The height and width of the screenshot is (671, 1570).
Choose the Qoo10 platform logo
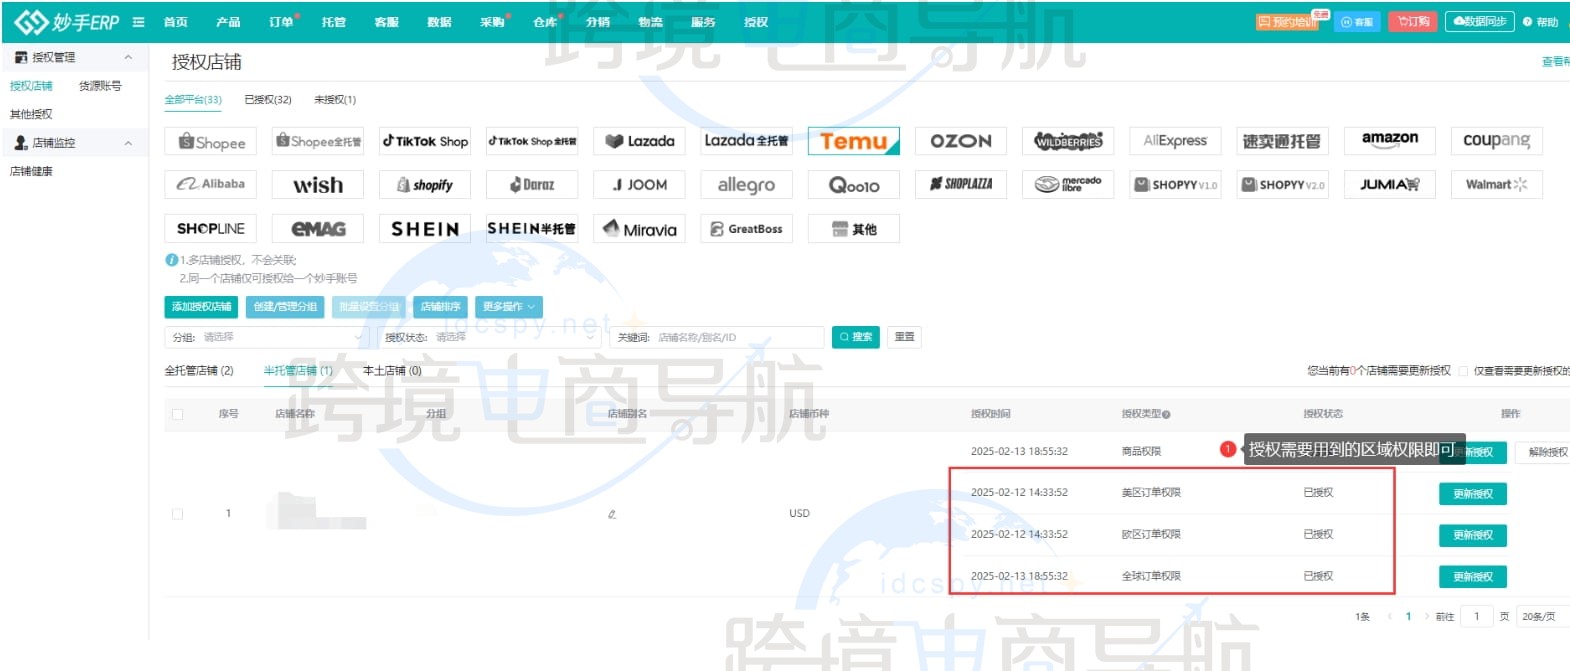(x=854, y=185)
